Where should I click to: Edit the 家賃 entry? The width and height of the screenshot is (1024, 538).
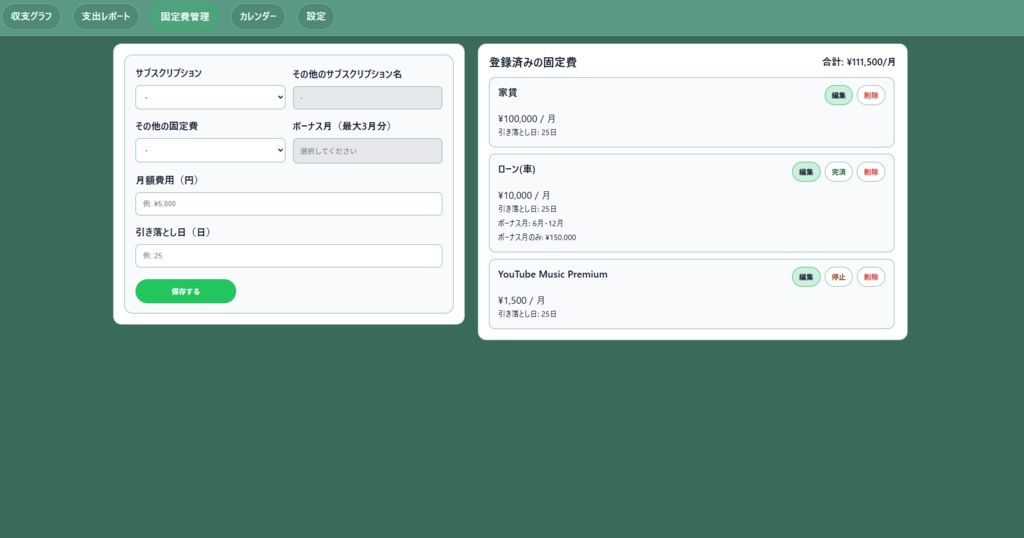click(839, 95)
